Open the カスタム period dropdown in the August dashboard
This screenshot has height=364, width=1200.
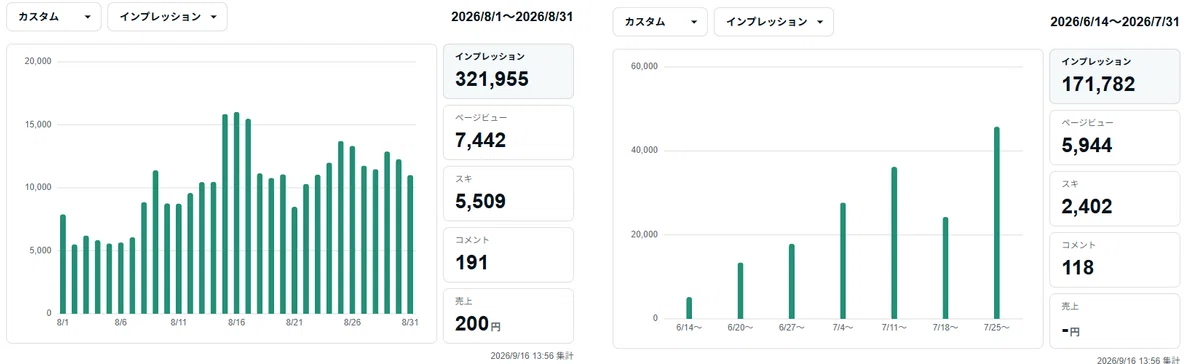[x=53, y=17]
